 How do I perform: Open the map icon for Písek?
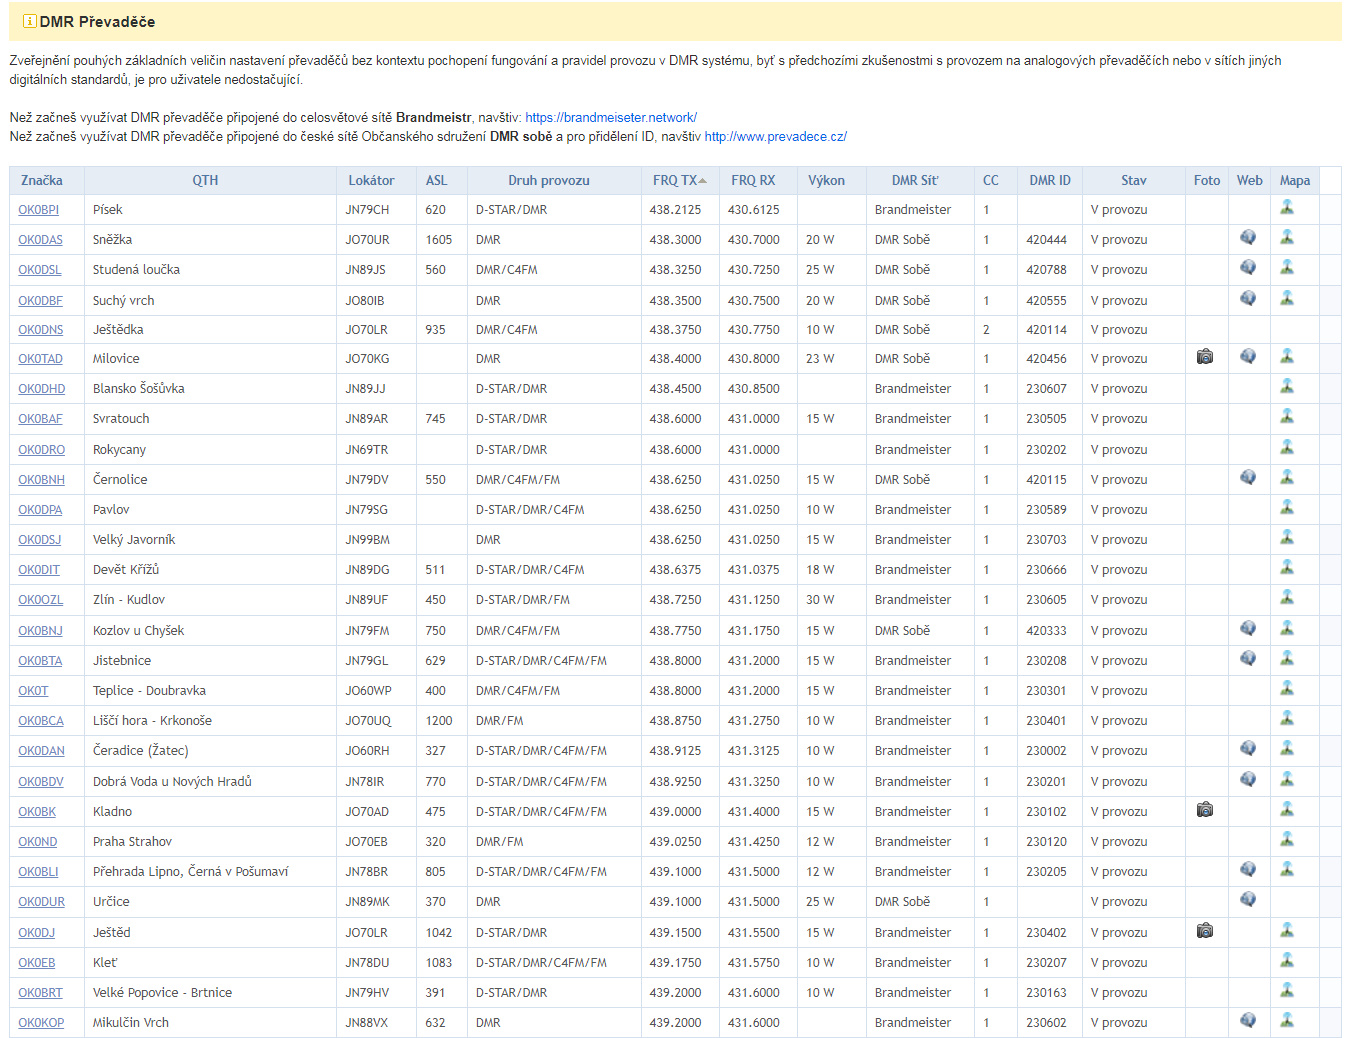[x=1287, y=208]
